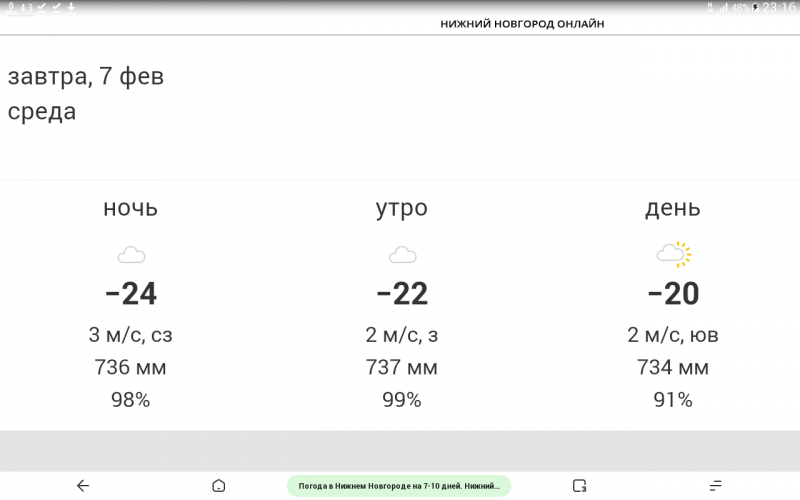Go back with the browser back arrow

[x=83, y=486]
